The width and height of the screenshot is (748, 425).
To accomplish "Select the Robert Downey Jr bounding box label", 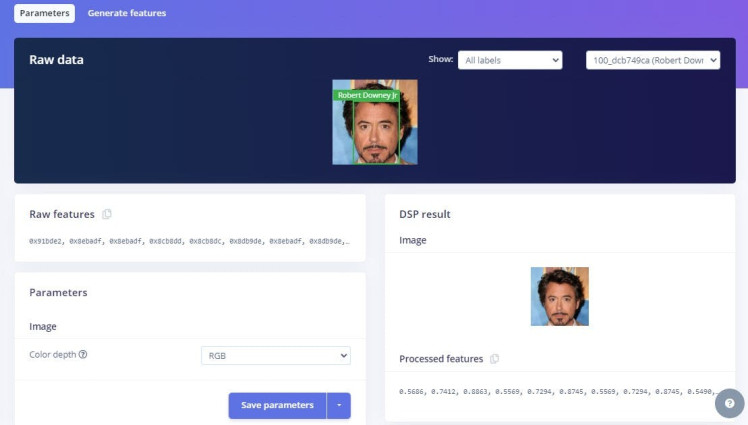I will [367, 95].
